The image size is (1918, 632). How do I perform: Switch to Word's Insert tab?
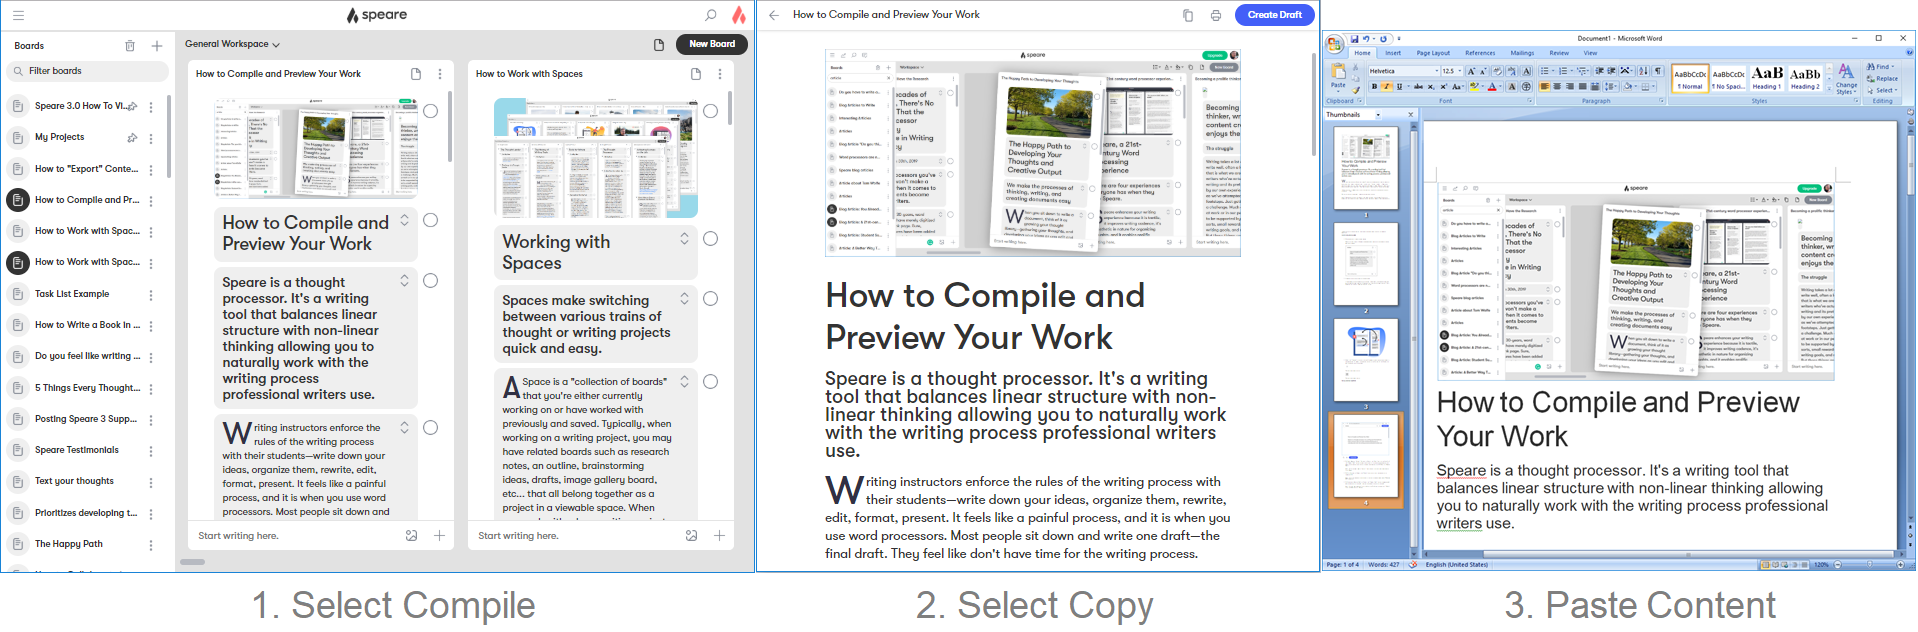(1393, 53)
